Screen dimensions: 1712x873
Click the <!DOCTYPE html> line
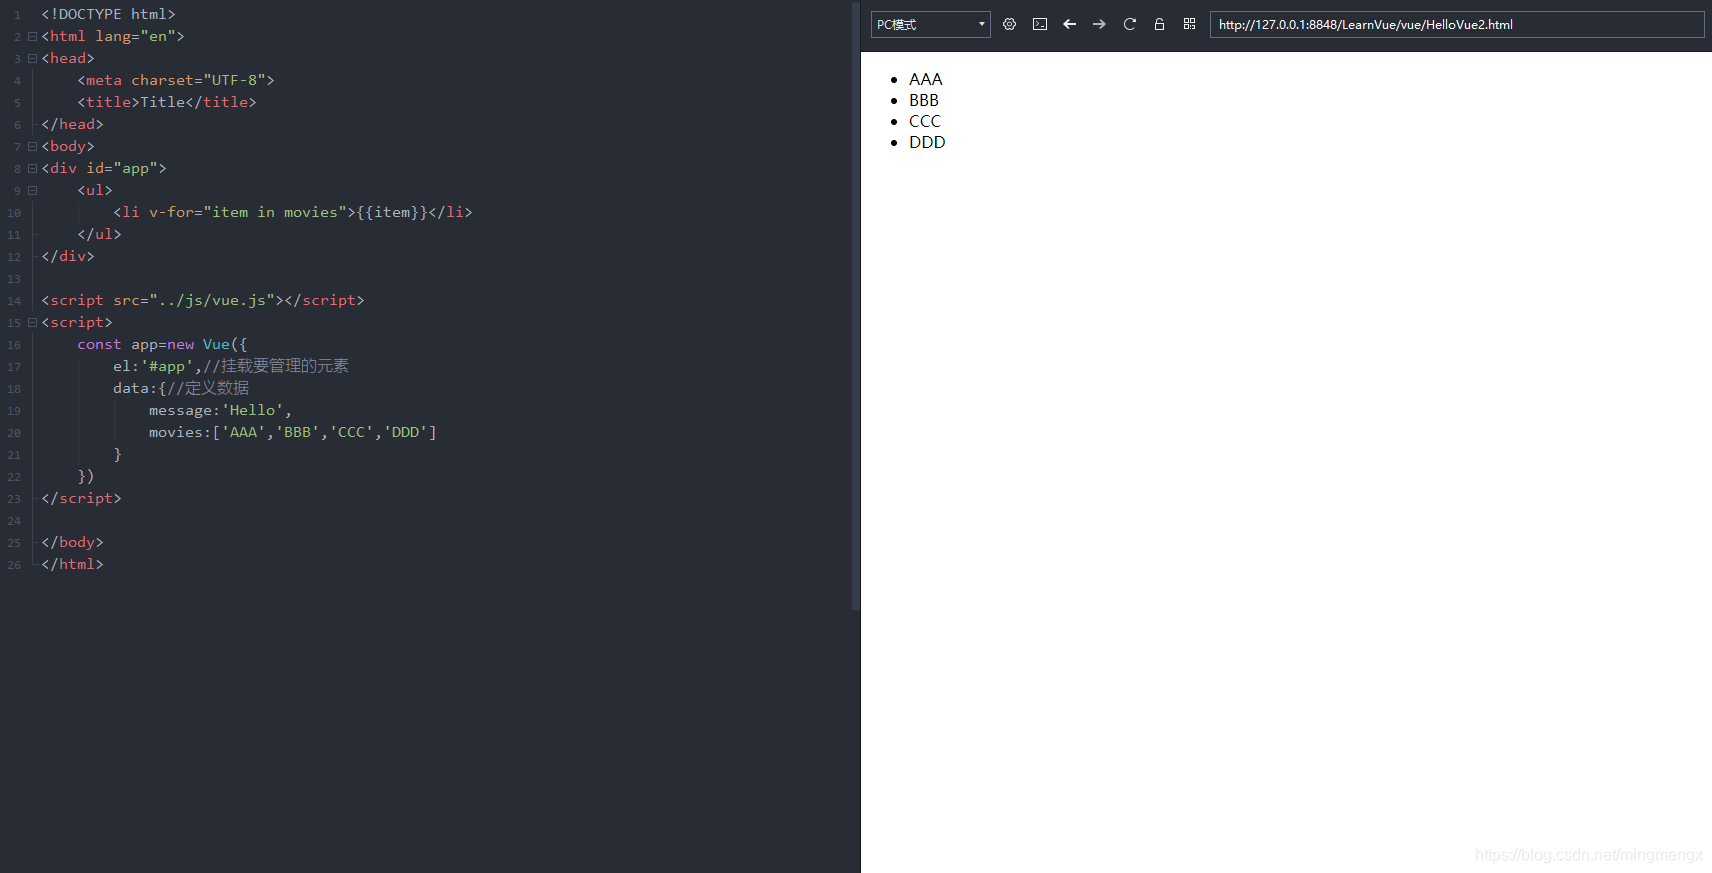[x=108, y=14]
